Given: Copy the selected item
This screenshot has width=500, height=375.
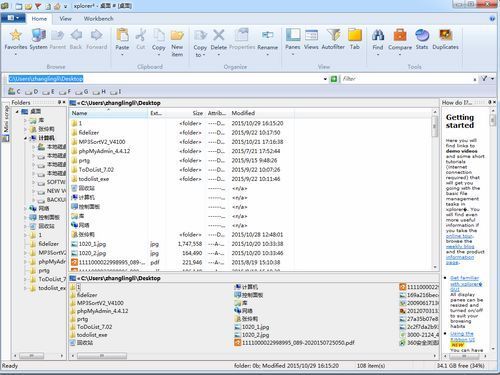Looking at the screenshot, I should point(159,41).
